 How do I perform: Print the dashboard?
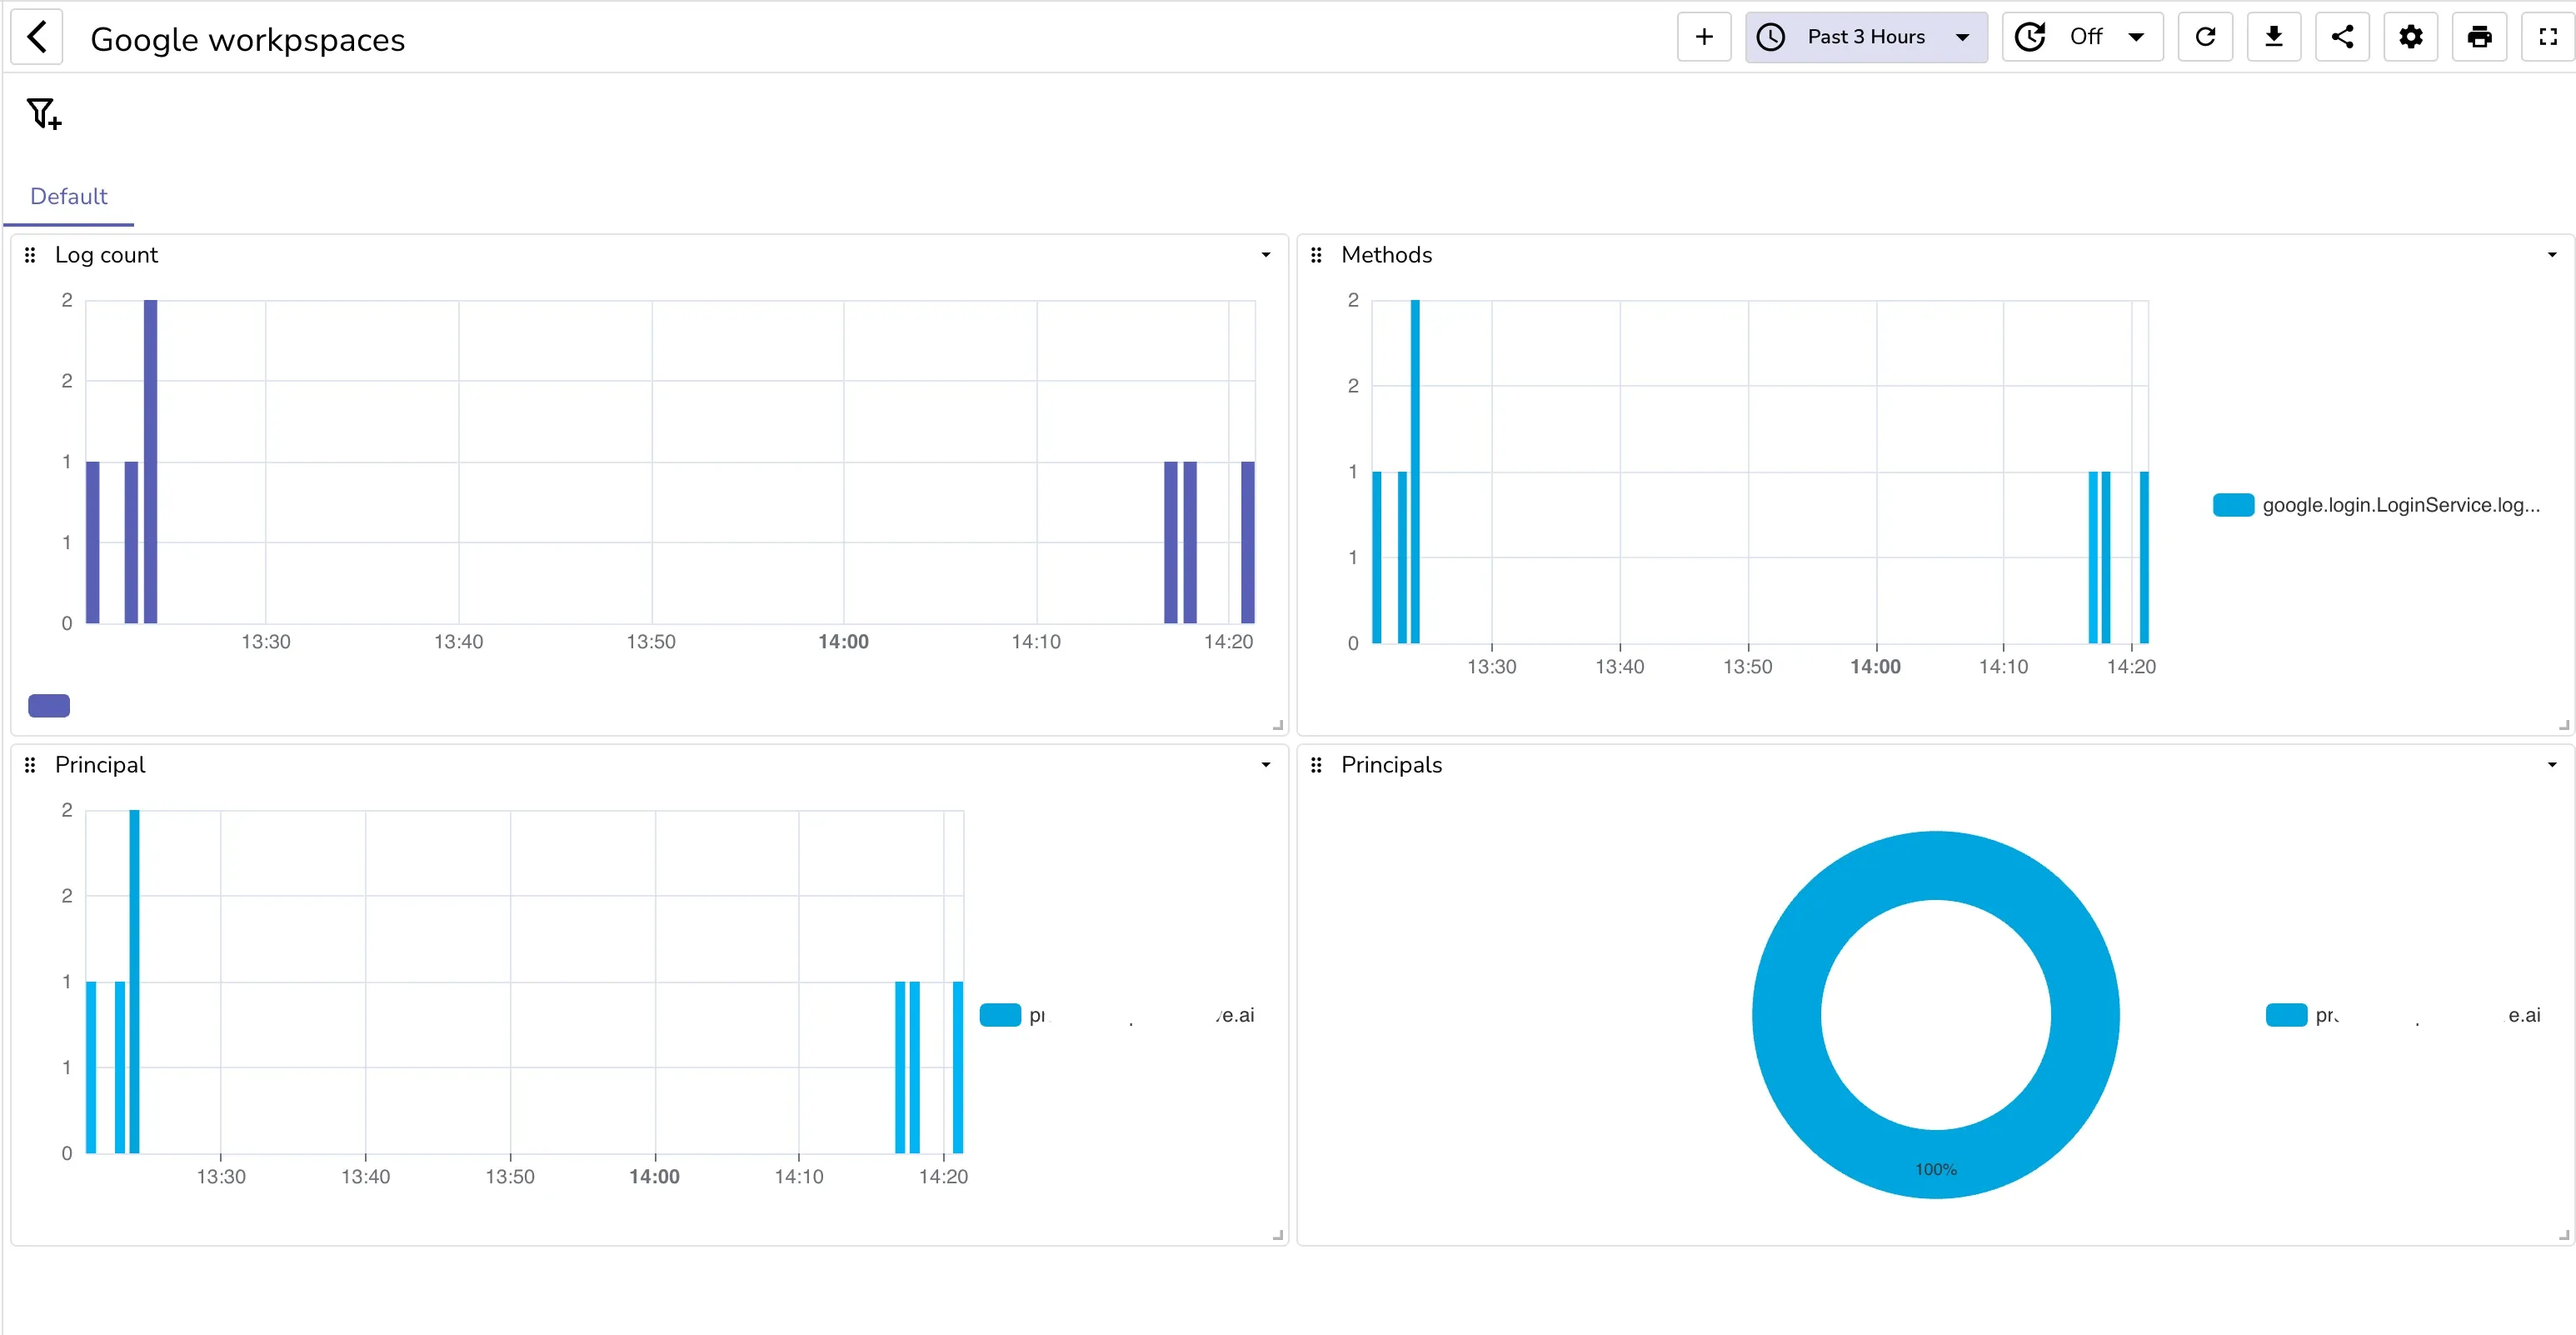(2479, 36)
